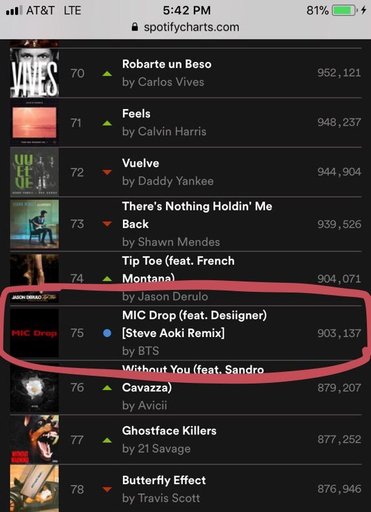This screenshot has width=371, height=512.
Task: Tap the green up arrow next to Feels
Action: (107, 123)
